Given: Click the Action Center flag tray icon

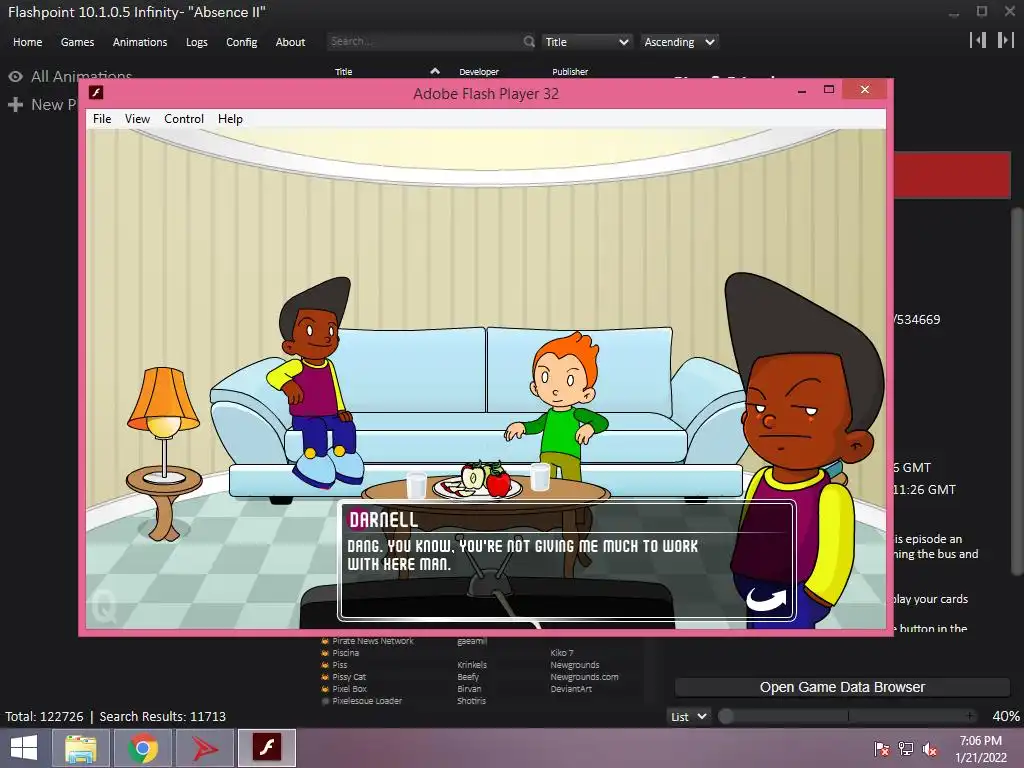Looking at the screenshot, I should click(882, 749).
